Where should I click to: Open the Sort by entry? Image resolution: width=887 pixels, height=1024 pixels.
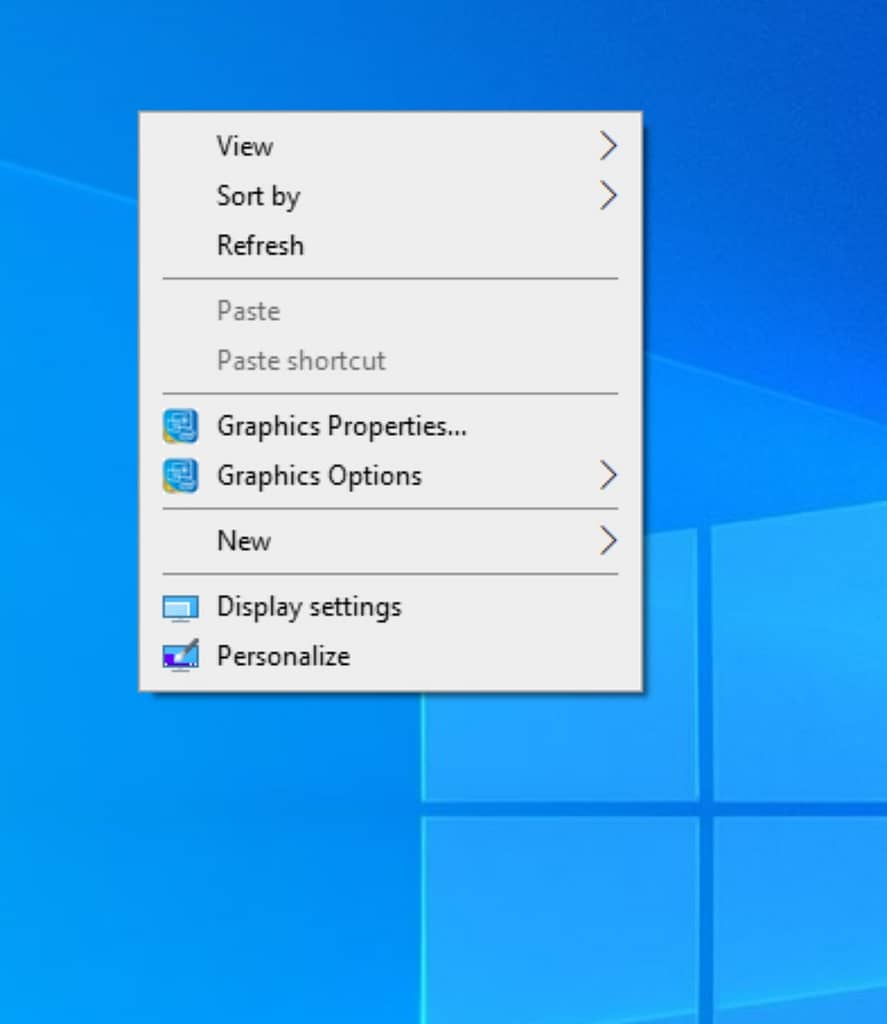(391, 195)
